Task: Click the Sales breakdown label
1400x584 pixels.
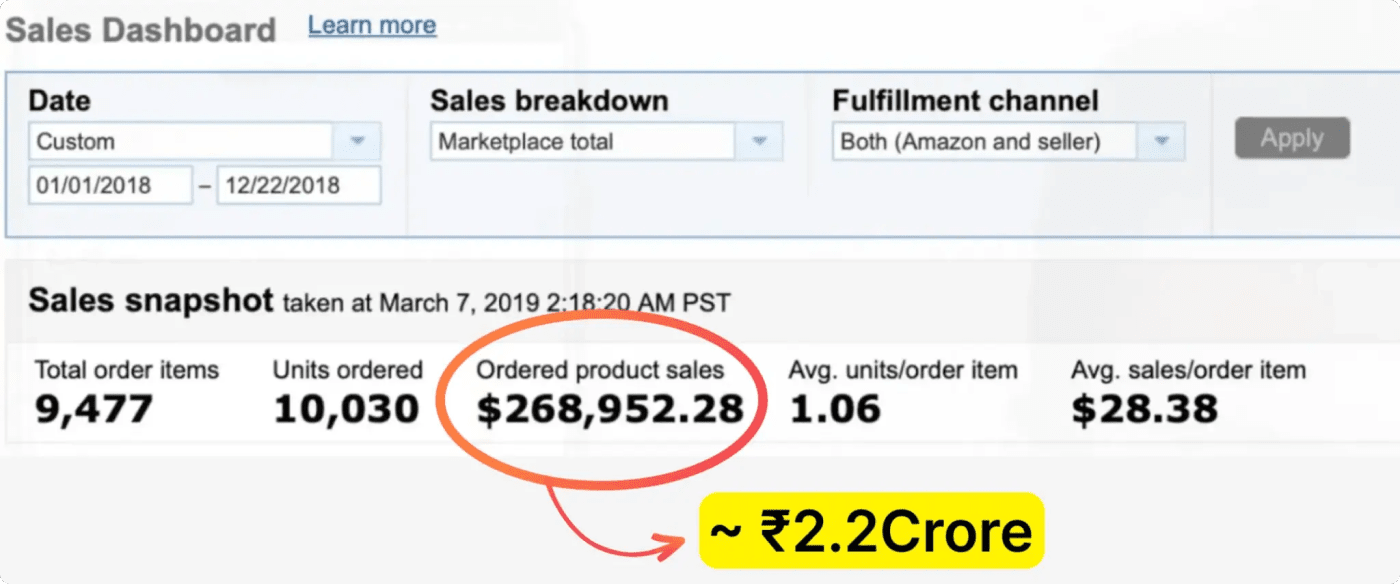Action: (549, 101)
